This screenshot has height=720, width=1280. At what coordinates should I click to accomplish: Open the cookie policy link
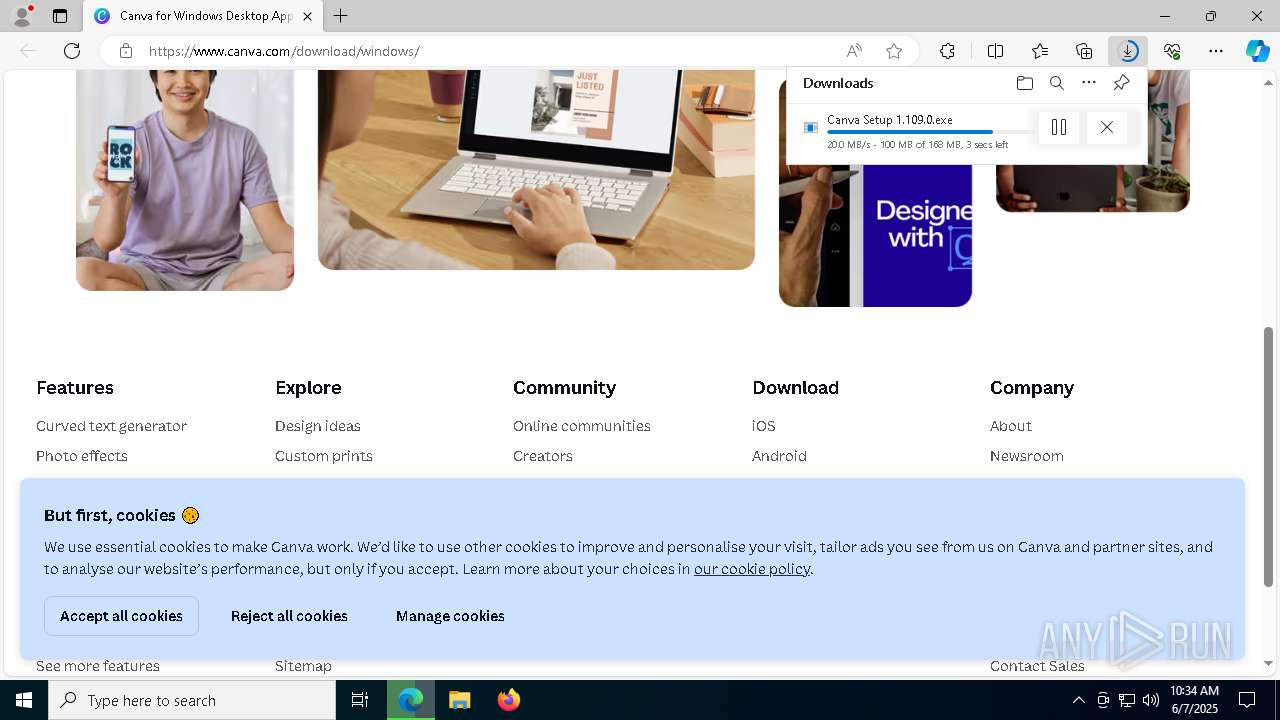[x=752, y=569]
